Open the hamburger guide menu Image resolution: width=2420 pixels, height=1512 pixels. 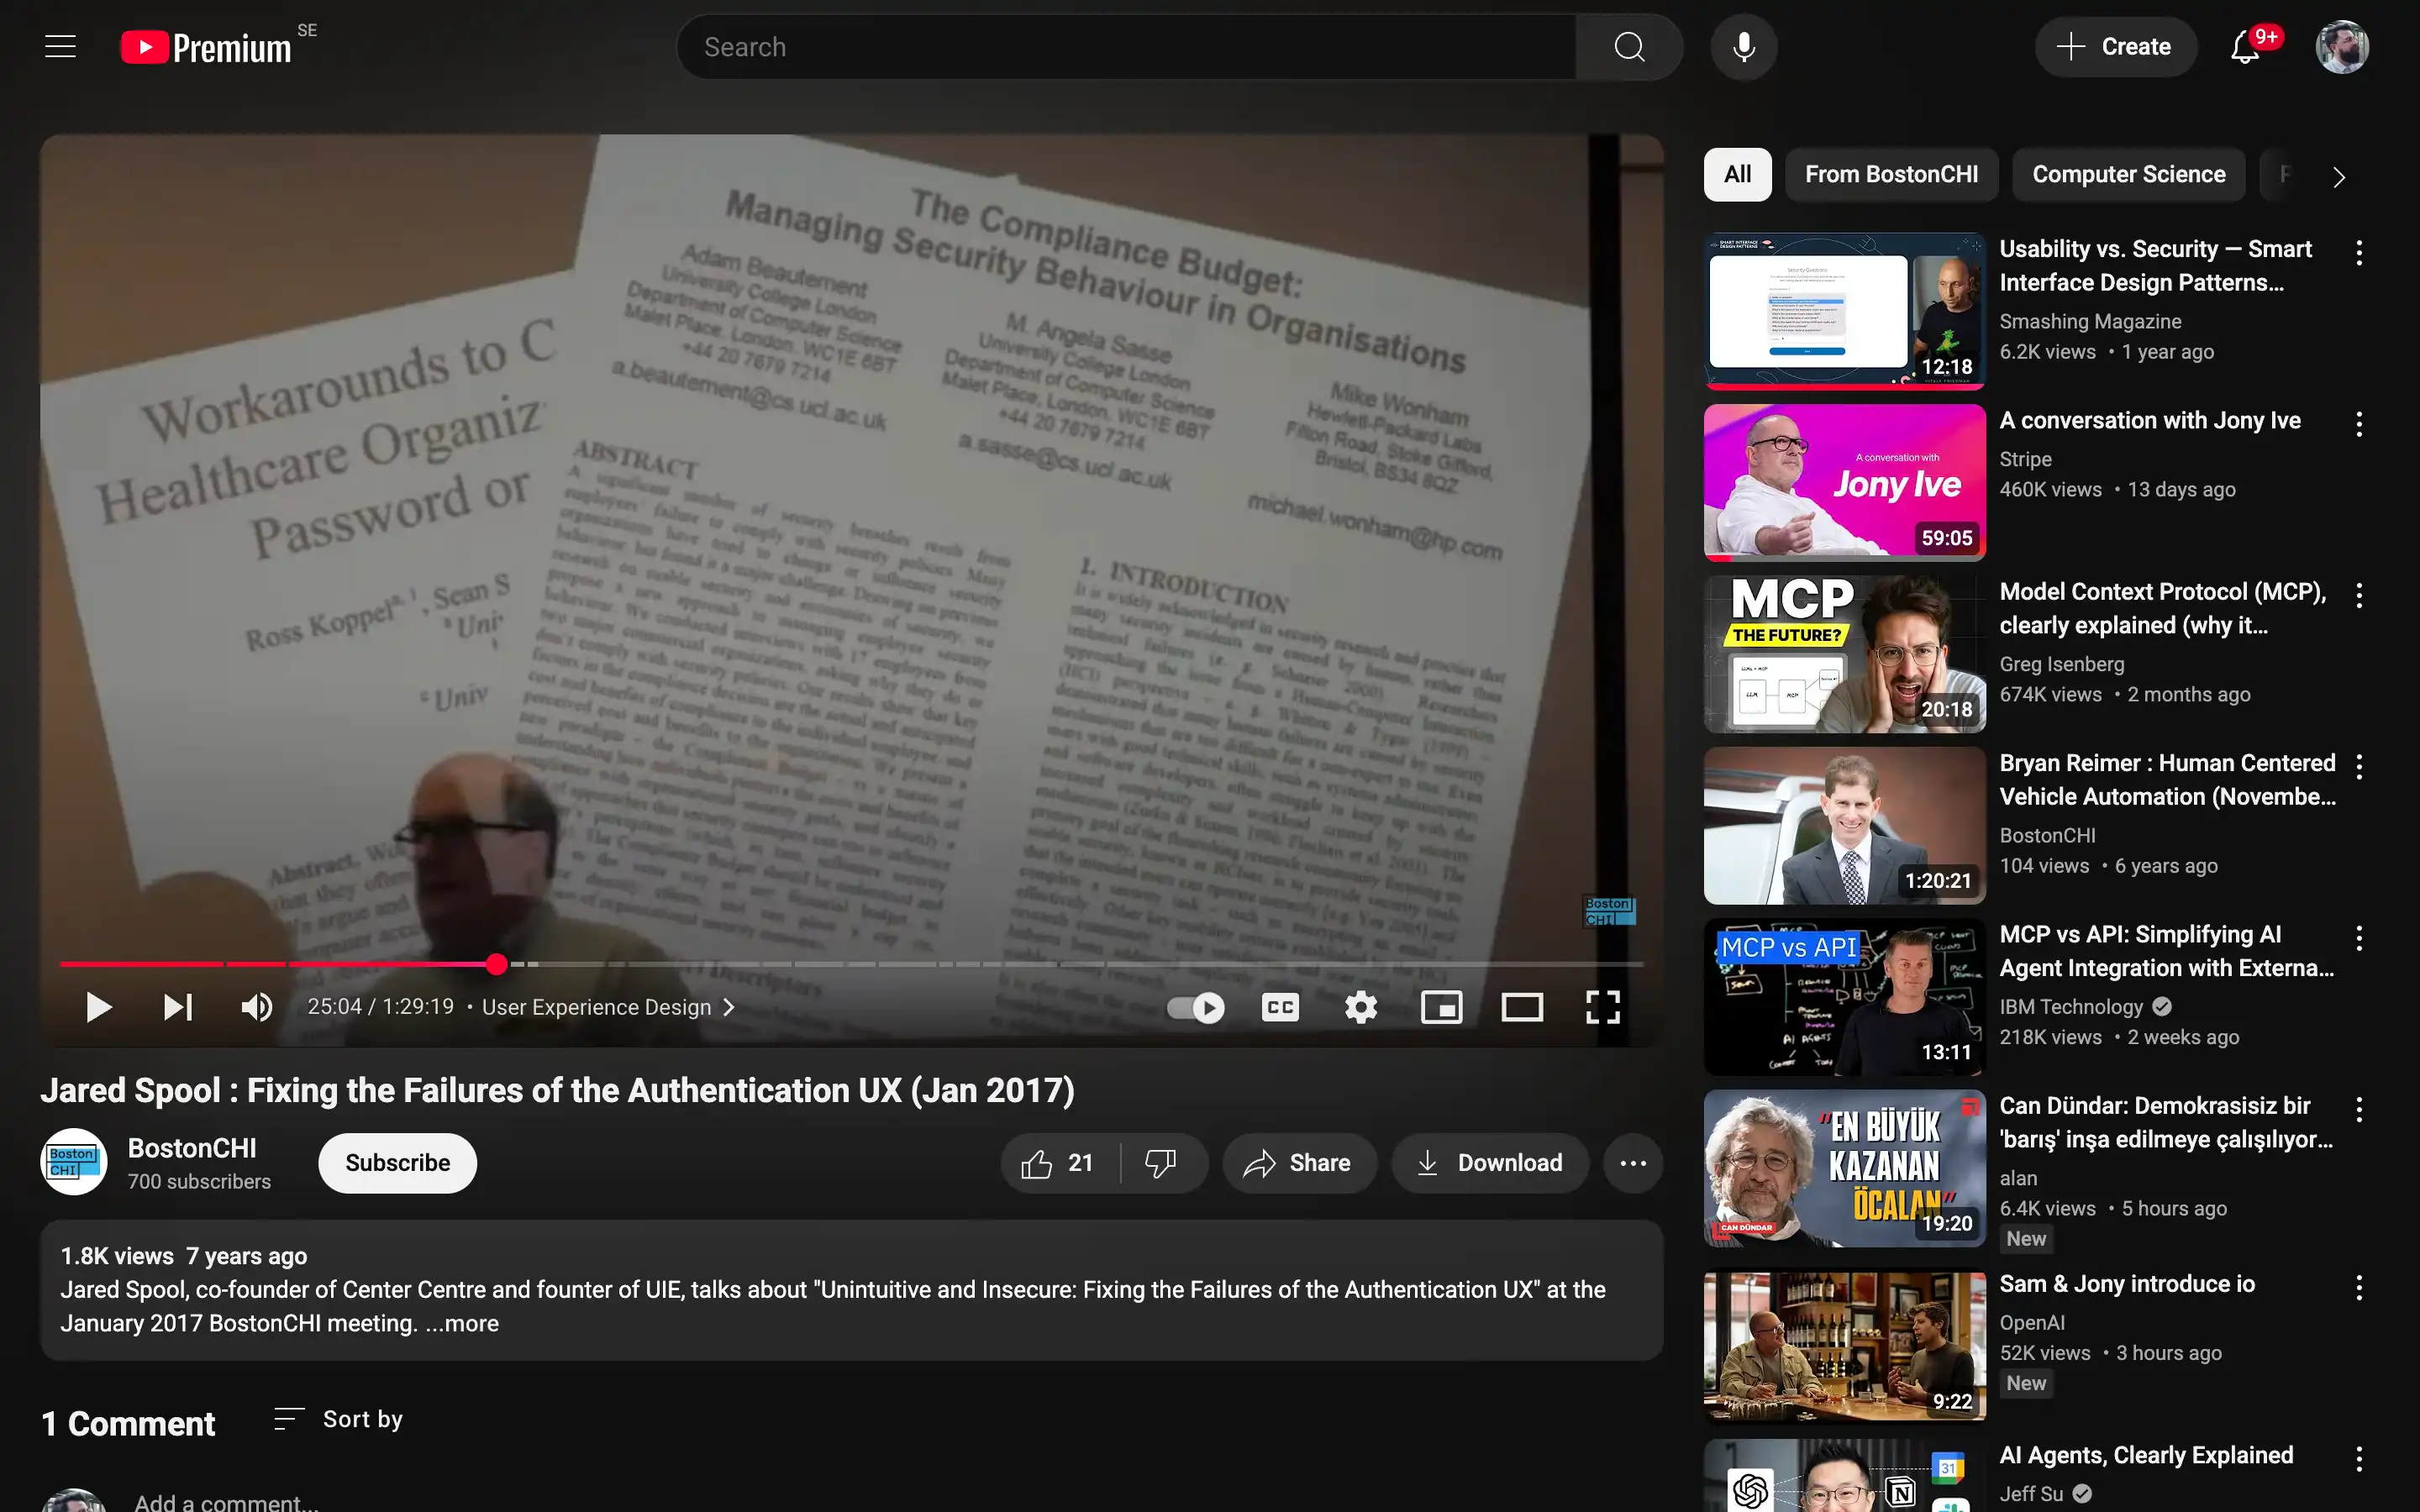tap(60, 47)
